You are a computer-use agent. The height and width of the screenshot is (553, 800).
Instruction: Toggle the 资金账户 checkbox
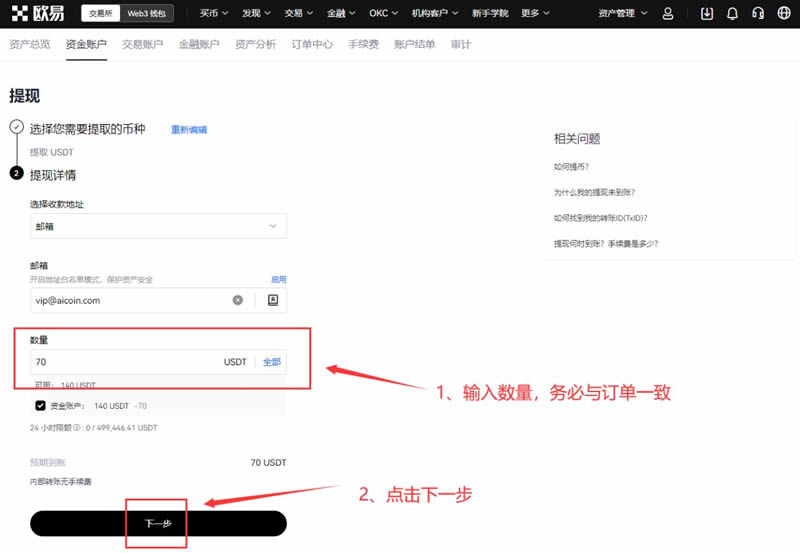(40, 406)
